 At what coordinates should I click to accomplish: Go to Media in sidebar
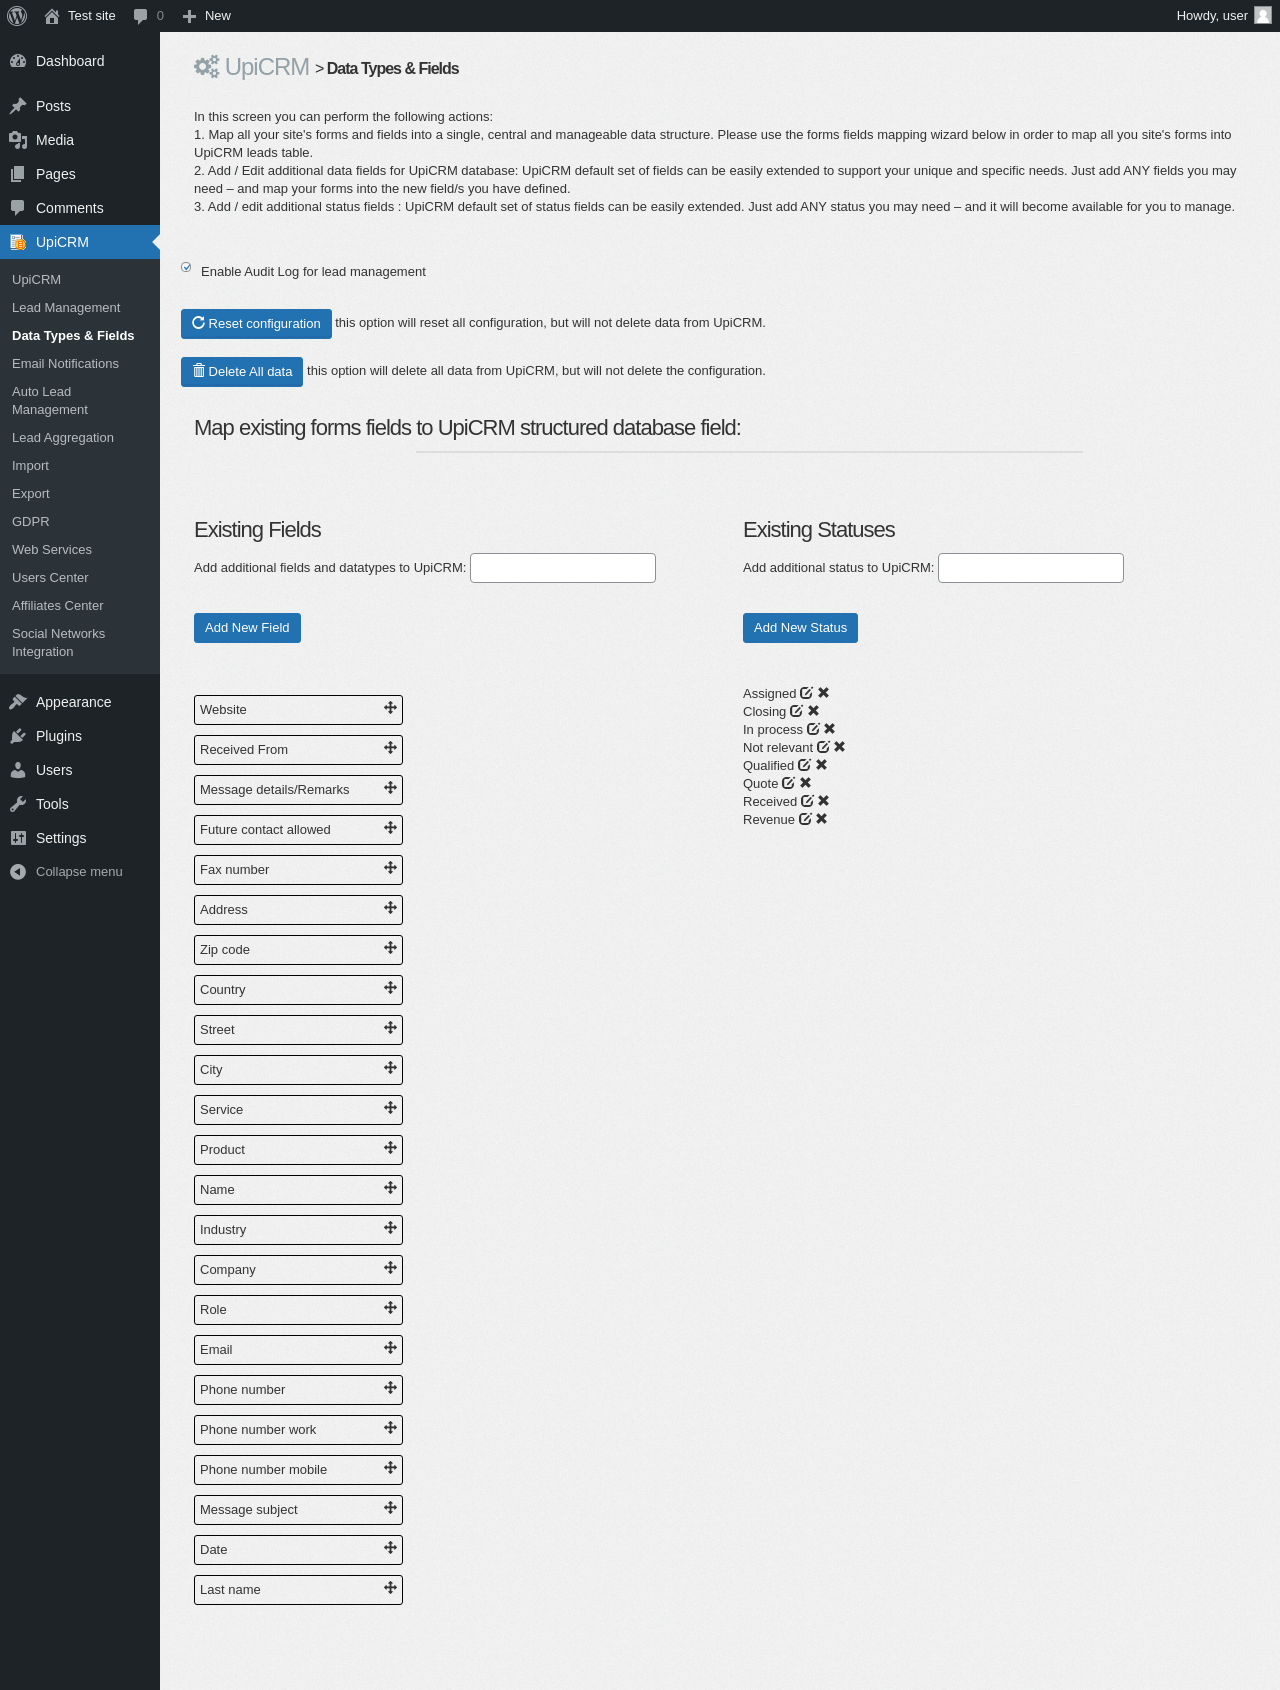click(x=80, y=140)
